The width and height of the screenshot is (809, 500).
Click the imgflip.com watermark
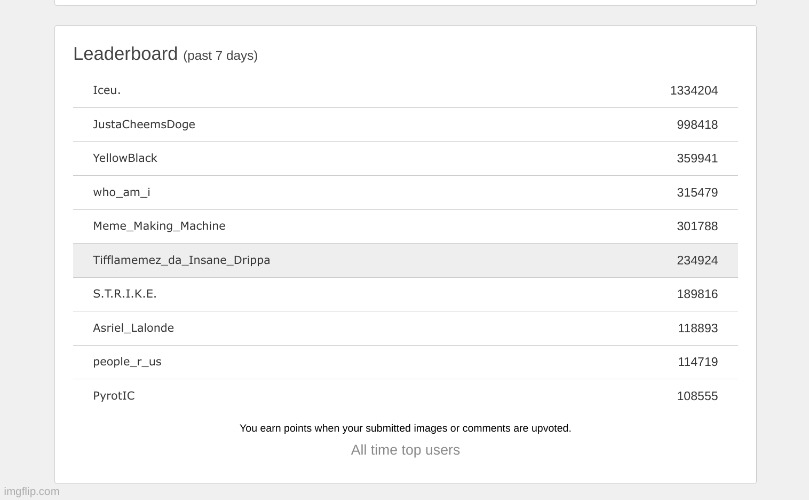pos(32,491)
